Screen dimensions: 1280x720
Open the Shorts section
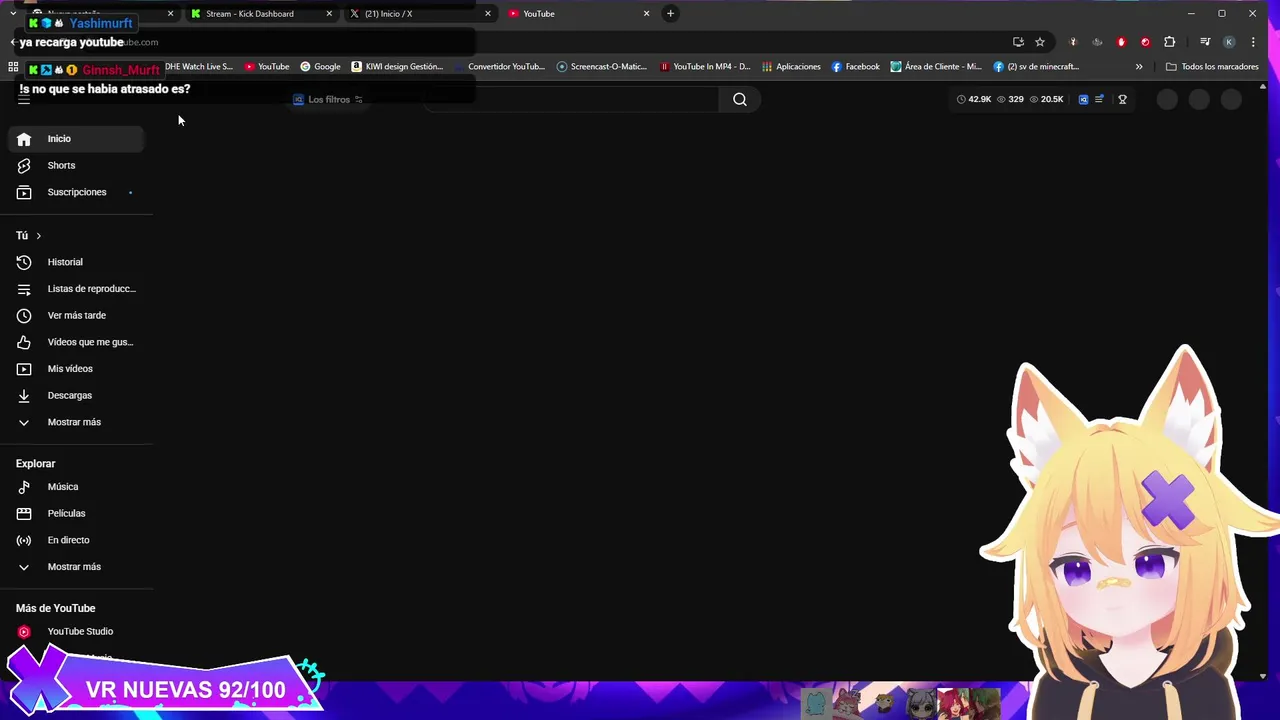click(76, 165)
